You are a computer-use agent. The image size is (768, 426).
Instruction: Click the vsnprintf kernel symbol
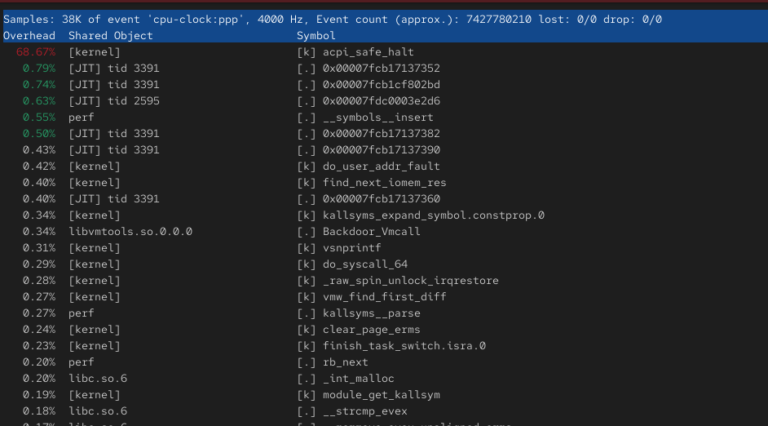[351, 248]
